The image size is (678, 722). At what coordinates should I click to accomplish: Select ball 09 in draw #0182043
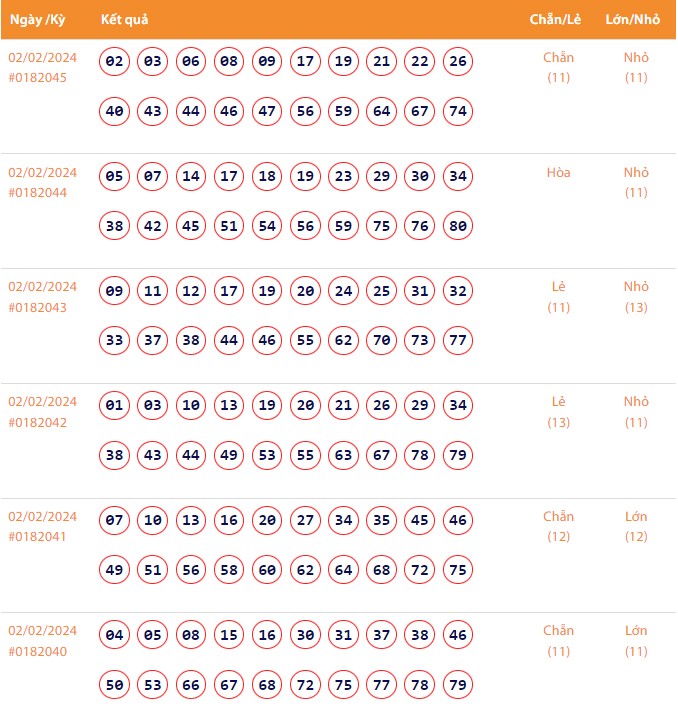tap(115, 292)
